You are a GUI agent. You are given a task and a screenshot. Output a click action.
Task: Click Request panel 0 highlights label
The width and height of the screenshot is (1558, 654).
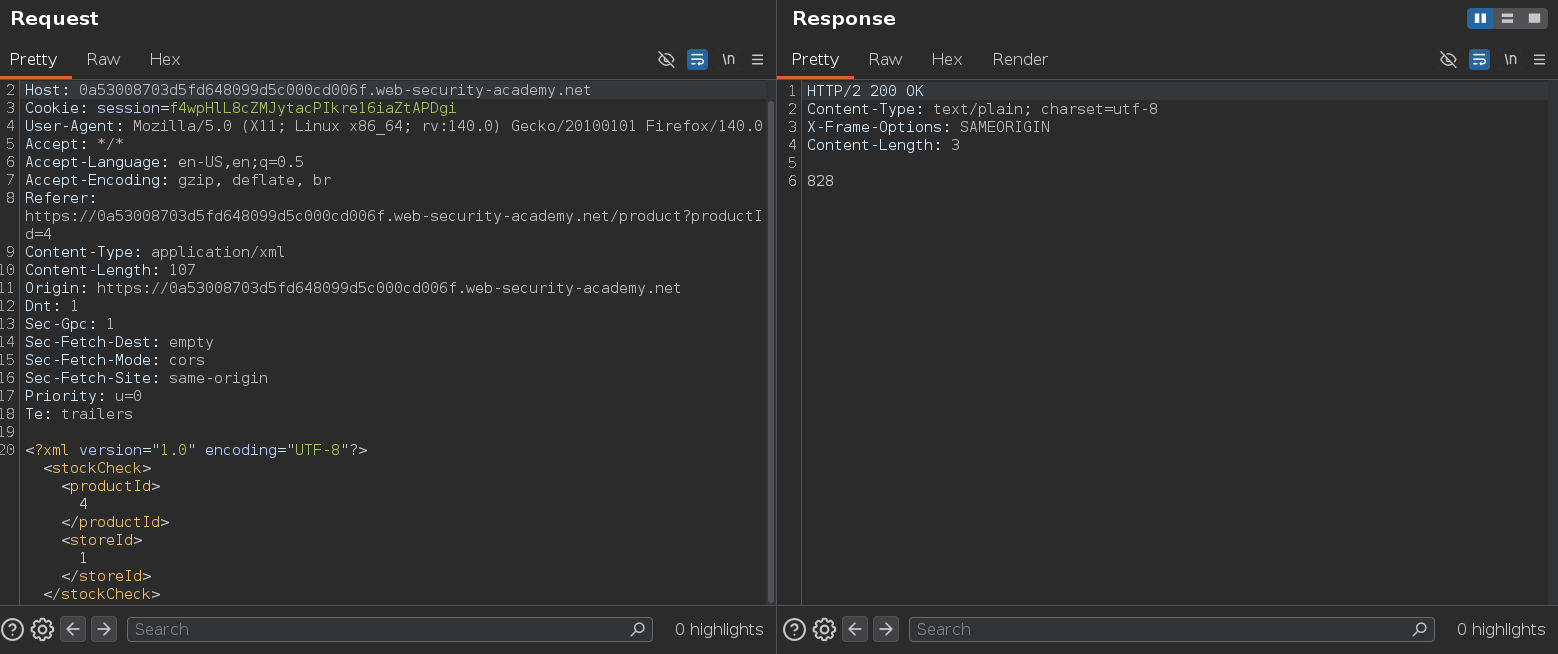(x=719, y=629)
